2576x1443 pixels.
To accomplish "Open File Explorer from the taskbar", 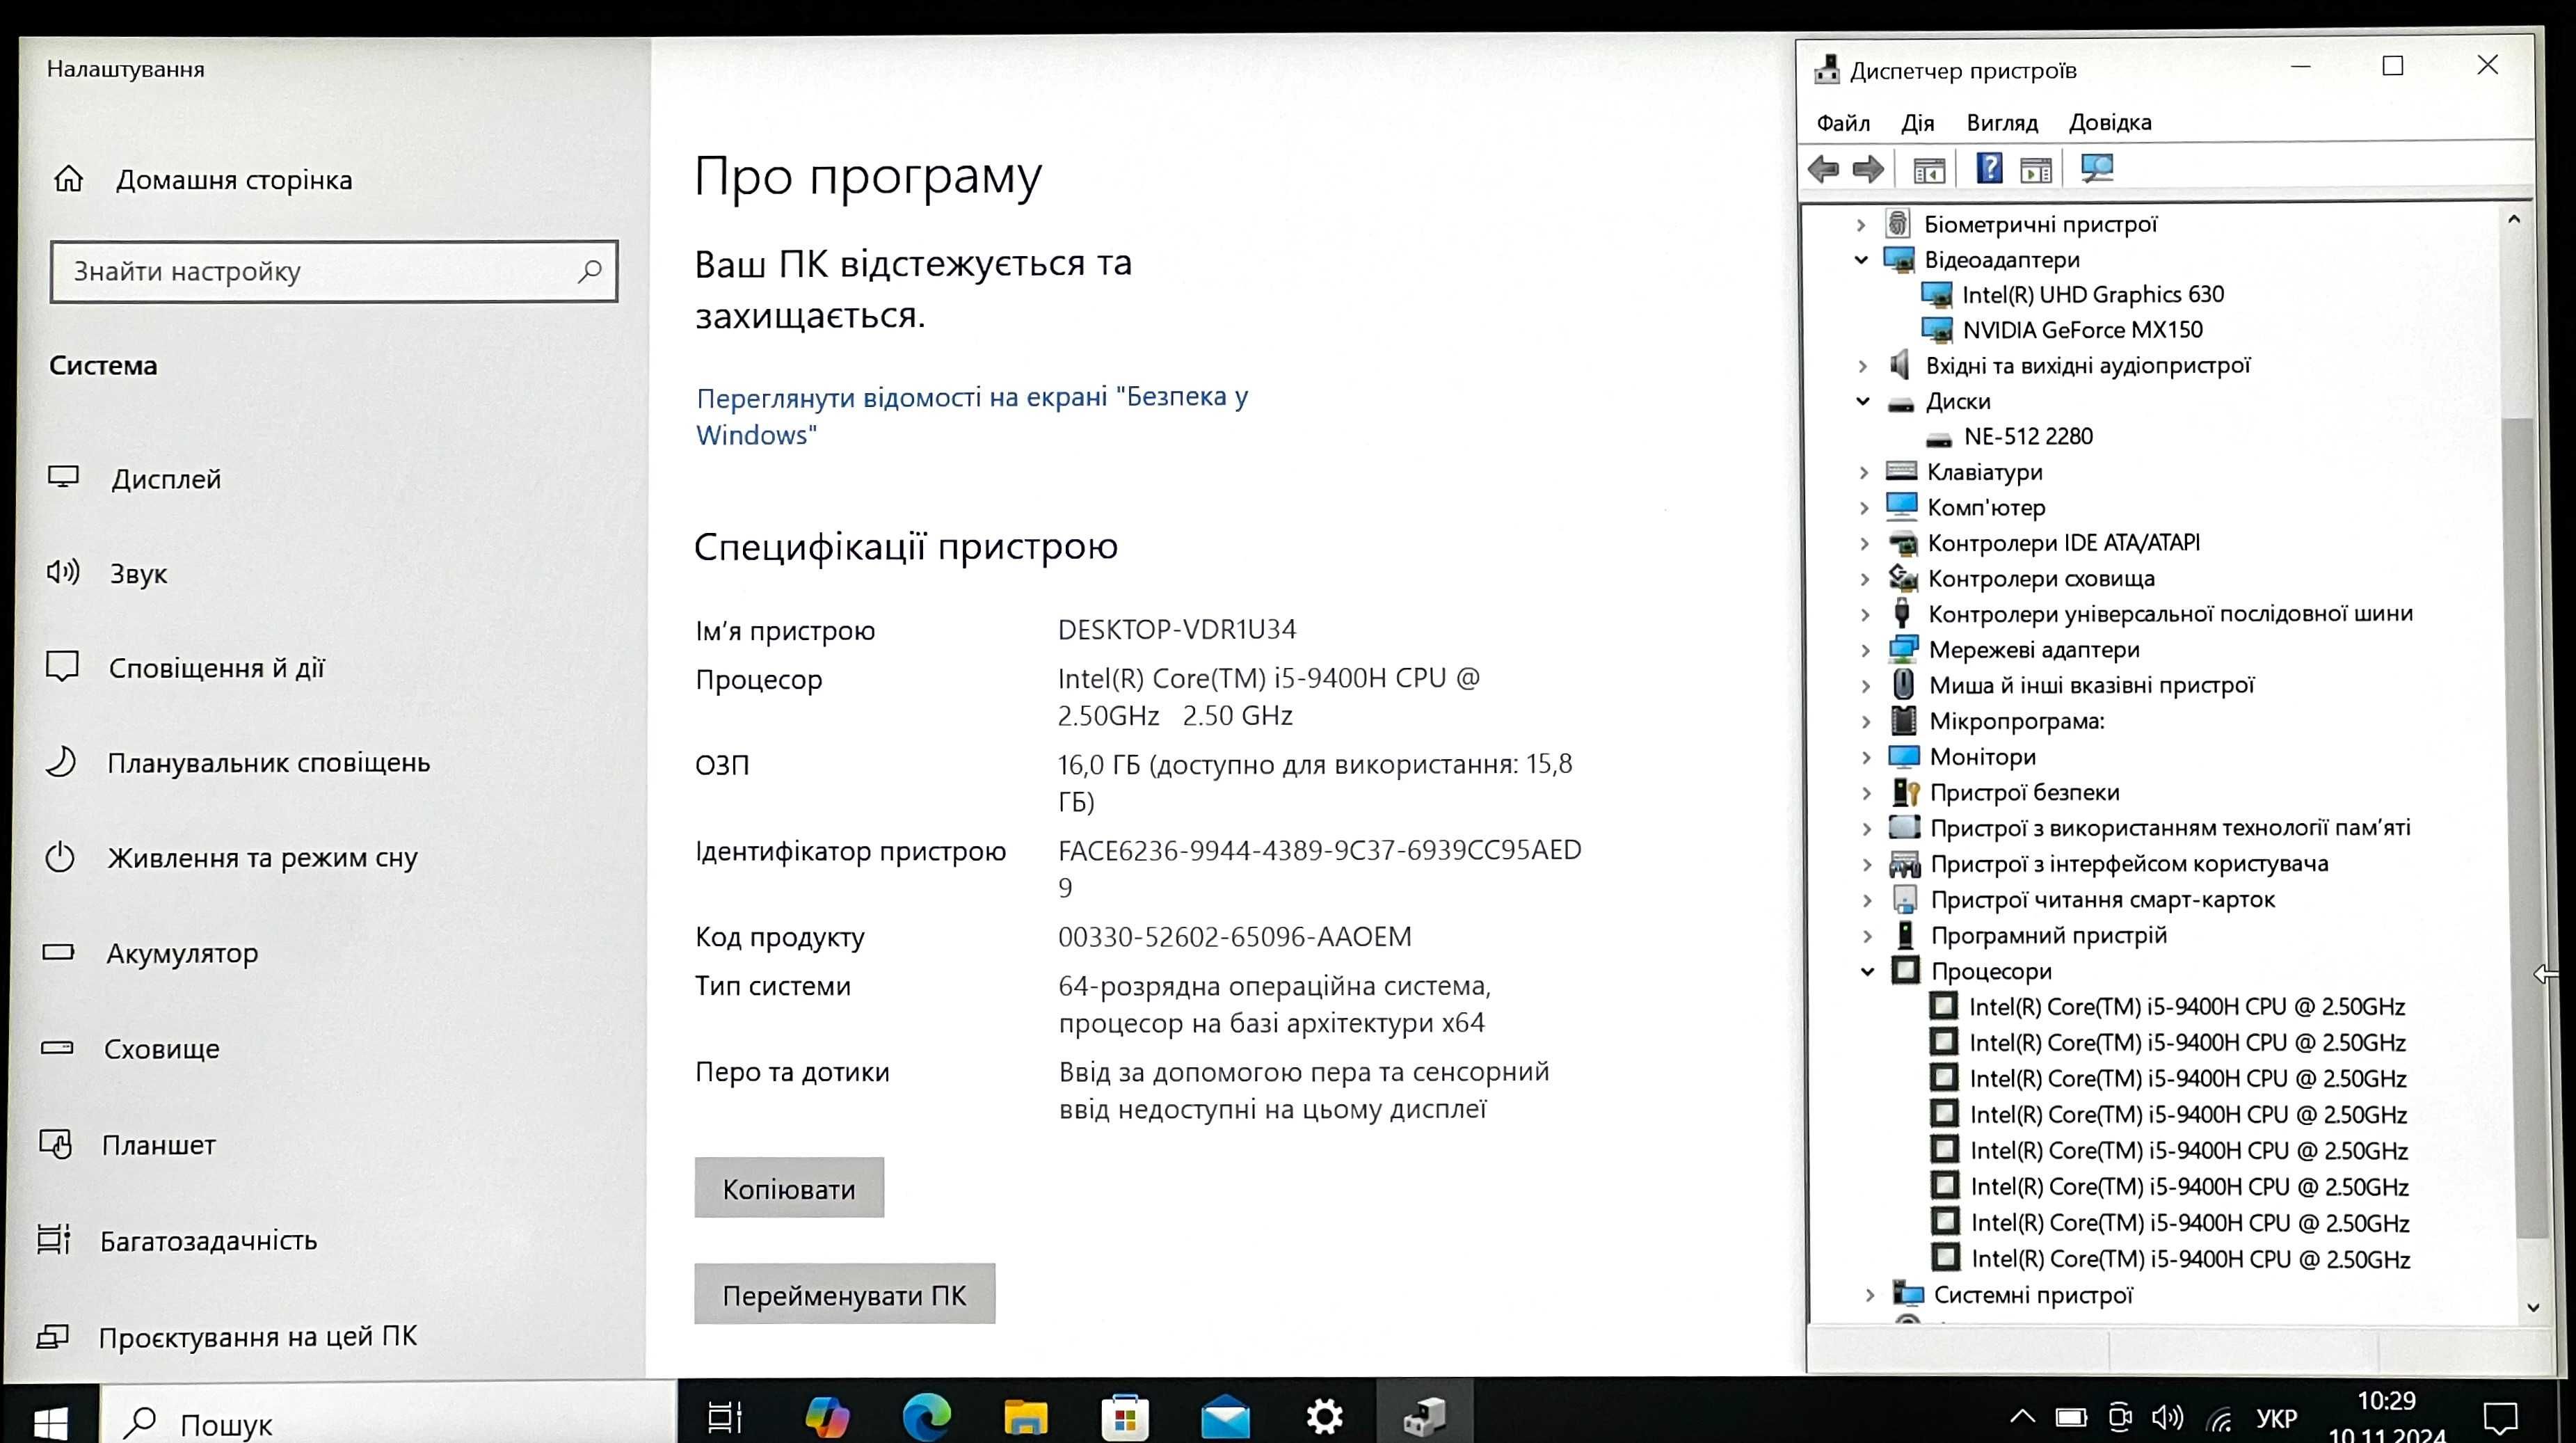I will pyautogui.click(x=1025, y=1416).
